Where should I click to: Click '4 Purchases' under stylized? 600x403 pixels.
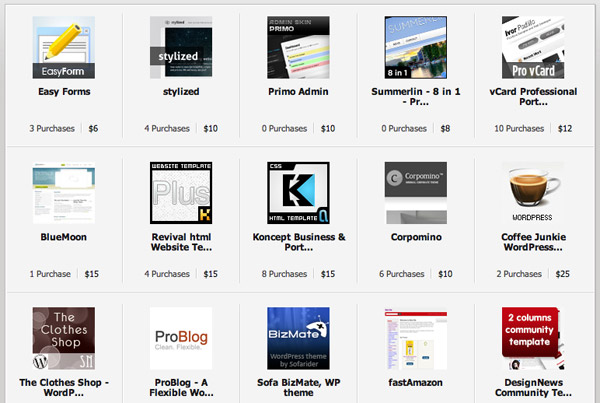point(167,129)
